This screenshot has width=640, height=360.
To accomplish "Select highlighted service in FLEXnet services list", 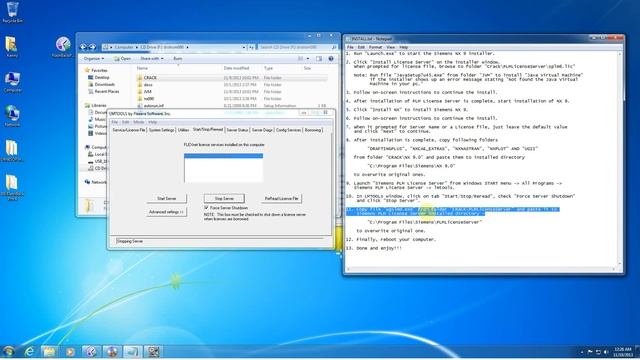I will [x=223, y=156].
